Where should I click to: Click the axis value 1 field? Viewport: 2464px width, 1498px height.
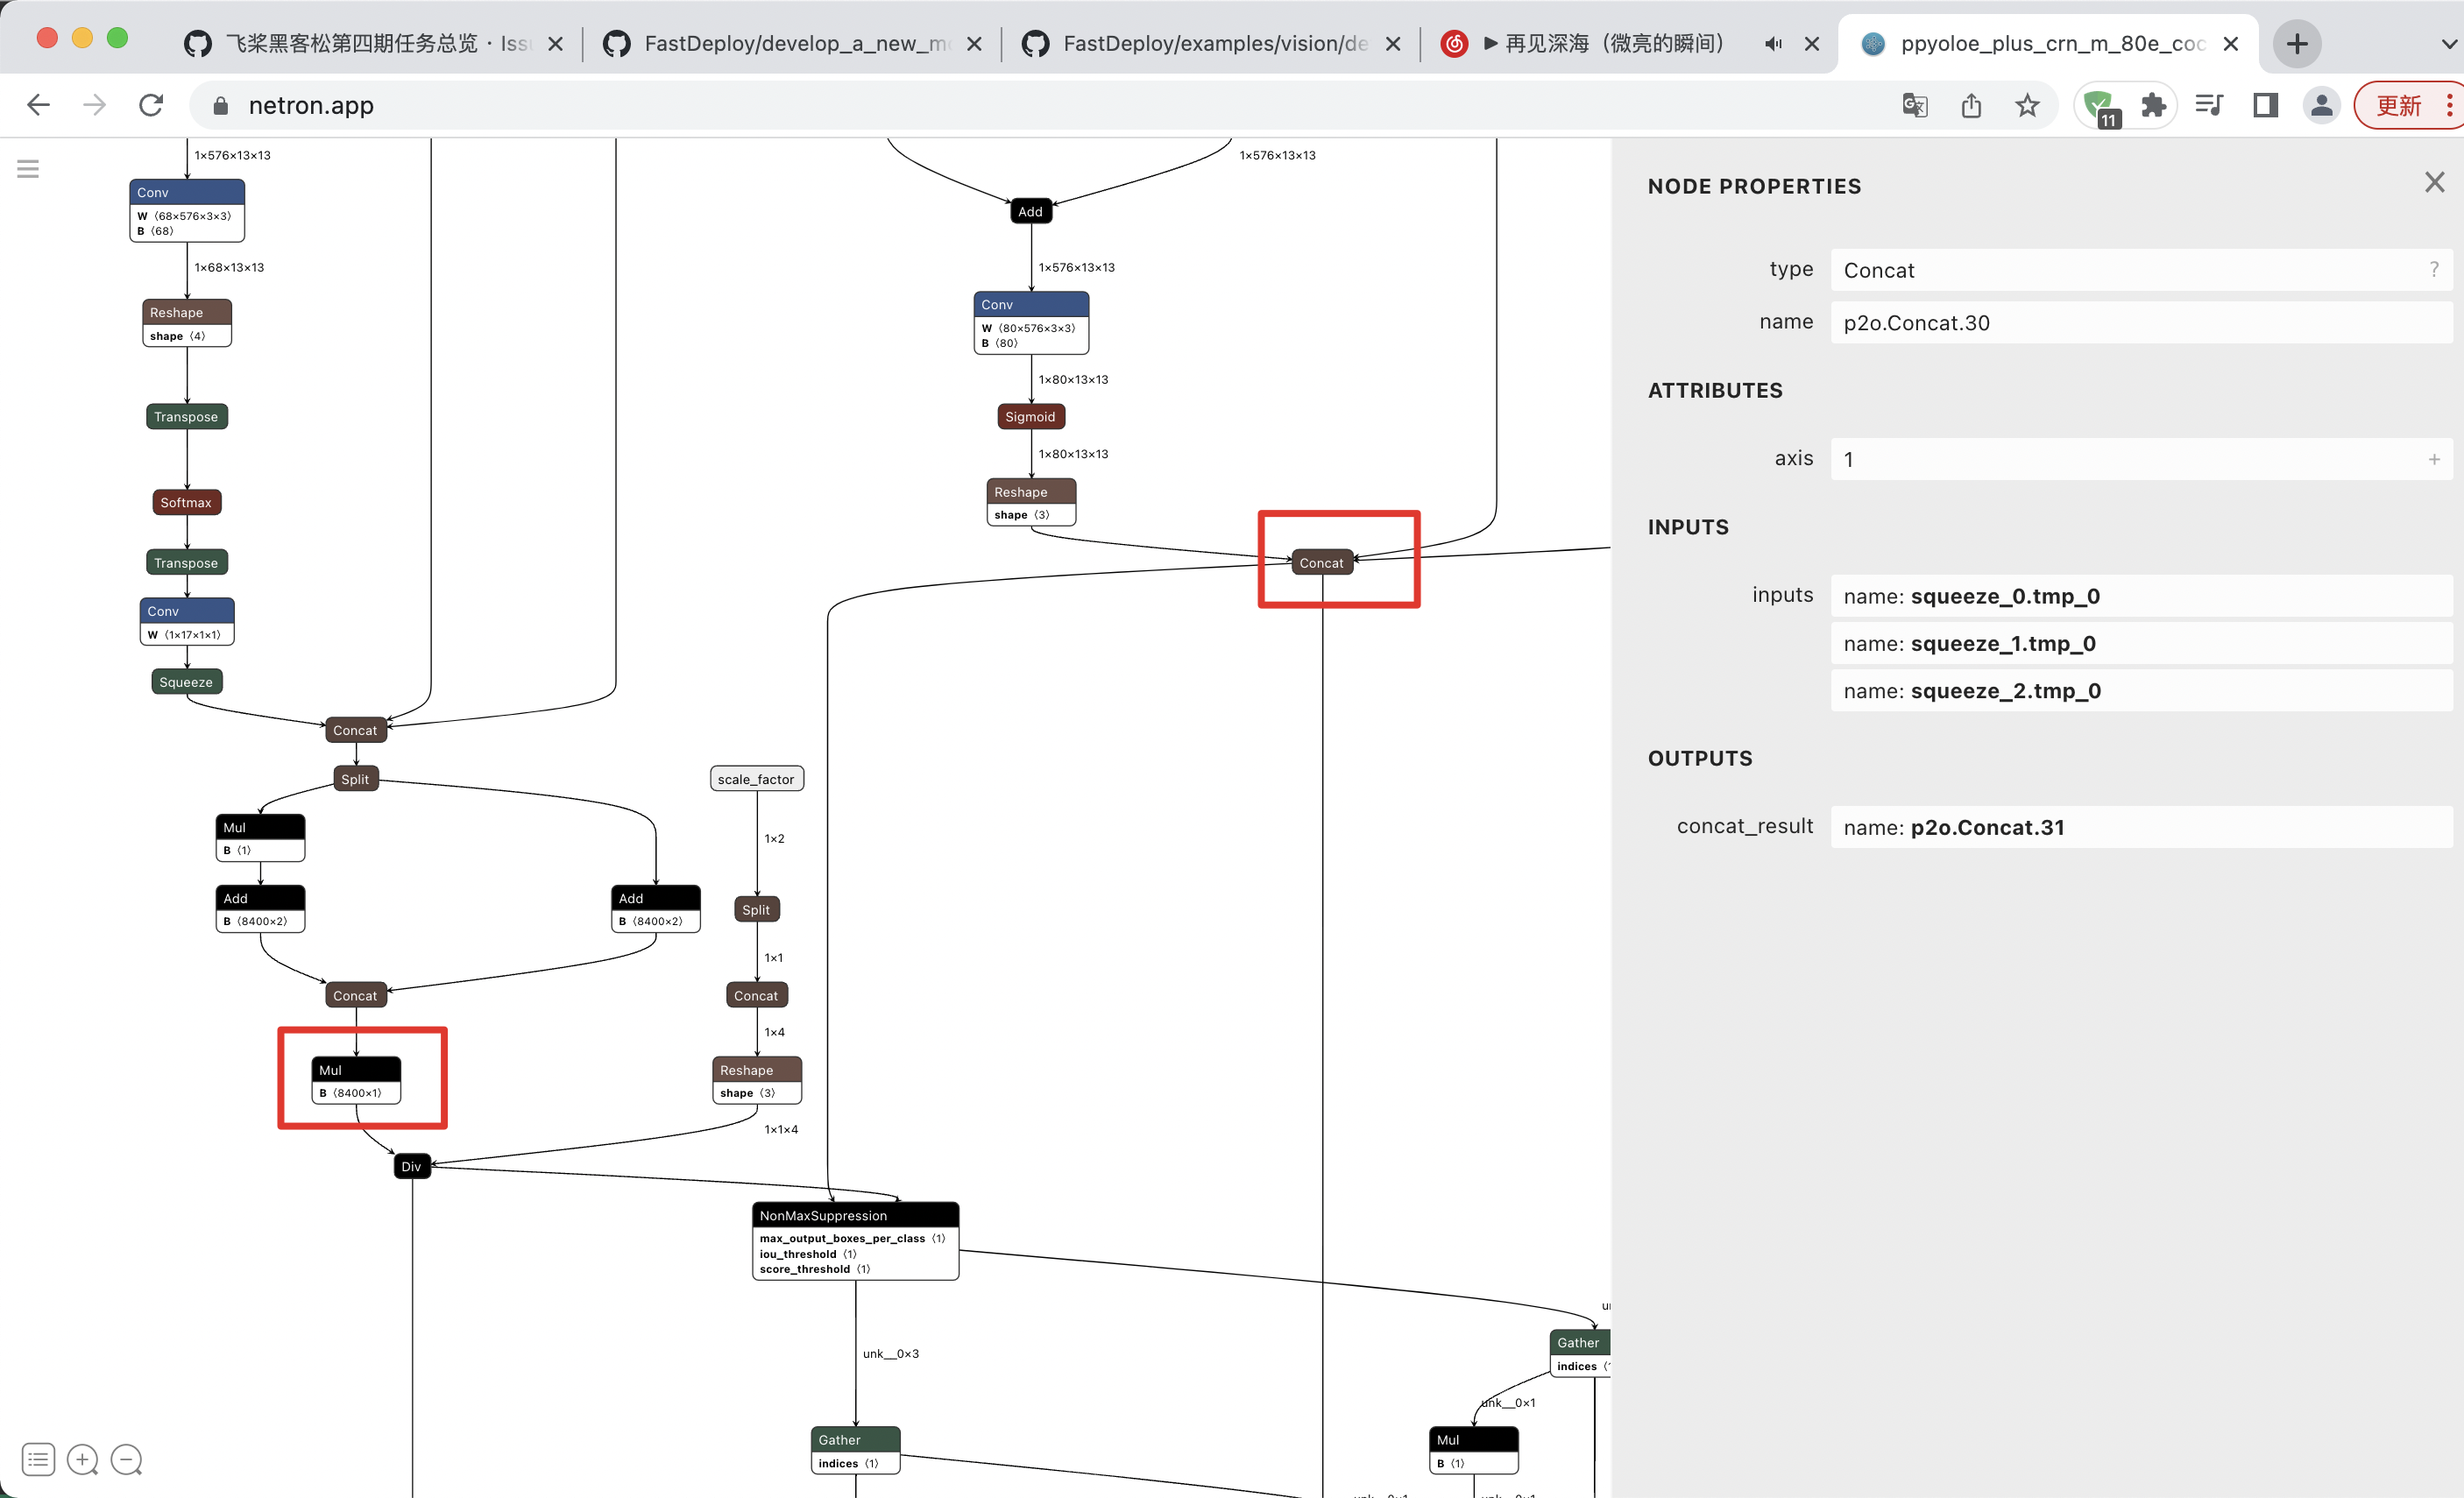coord(2141,459)
